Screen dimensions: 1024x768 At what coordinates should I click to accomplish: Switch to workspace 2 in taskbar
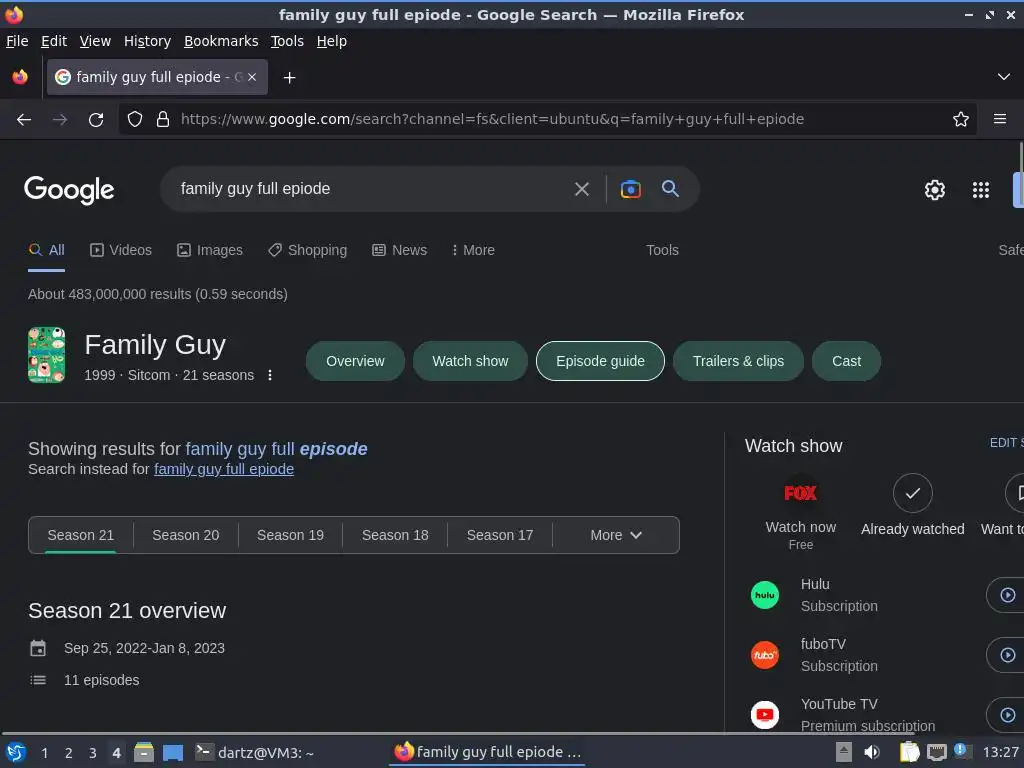[69, 753]
